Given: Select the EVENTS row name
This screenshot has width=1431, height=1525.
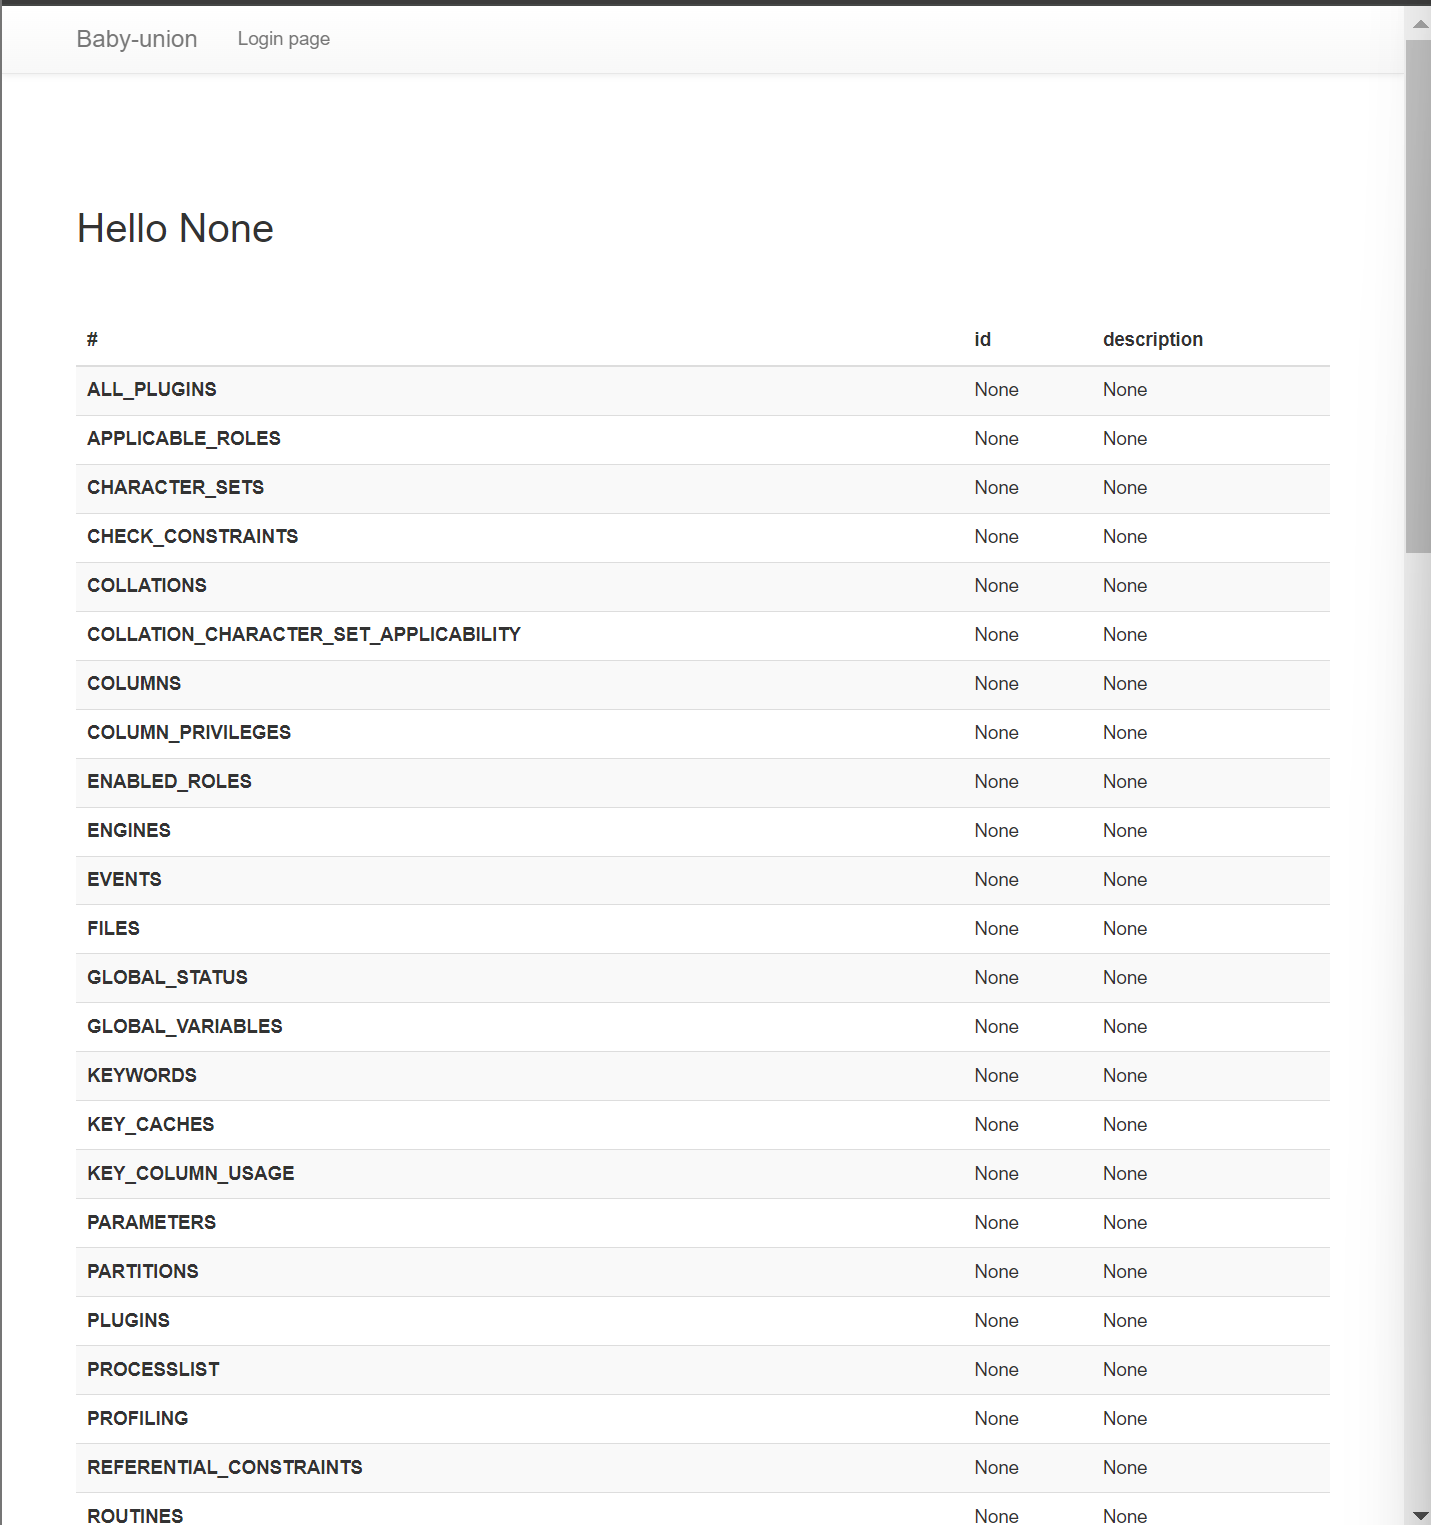Looking at the screenshot, I should tap(125, 880).
